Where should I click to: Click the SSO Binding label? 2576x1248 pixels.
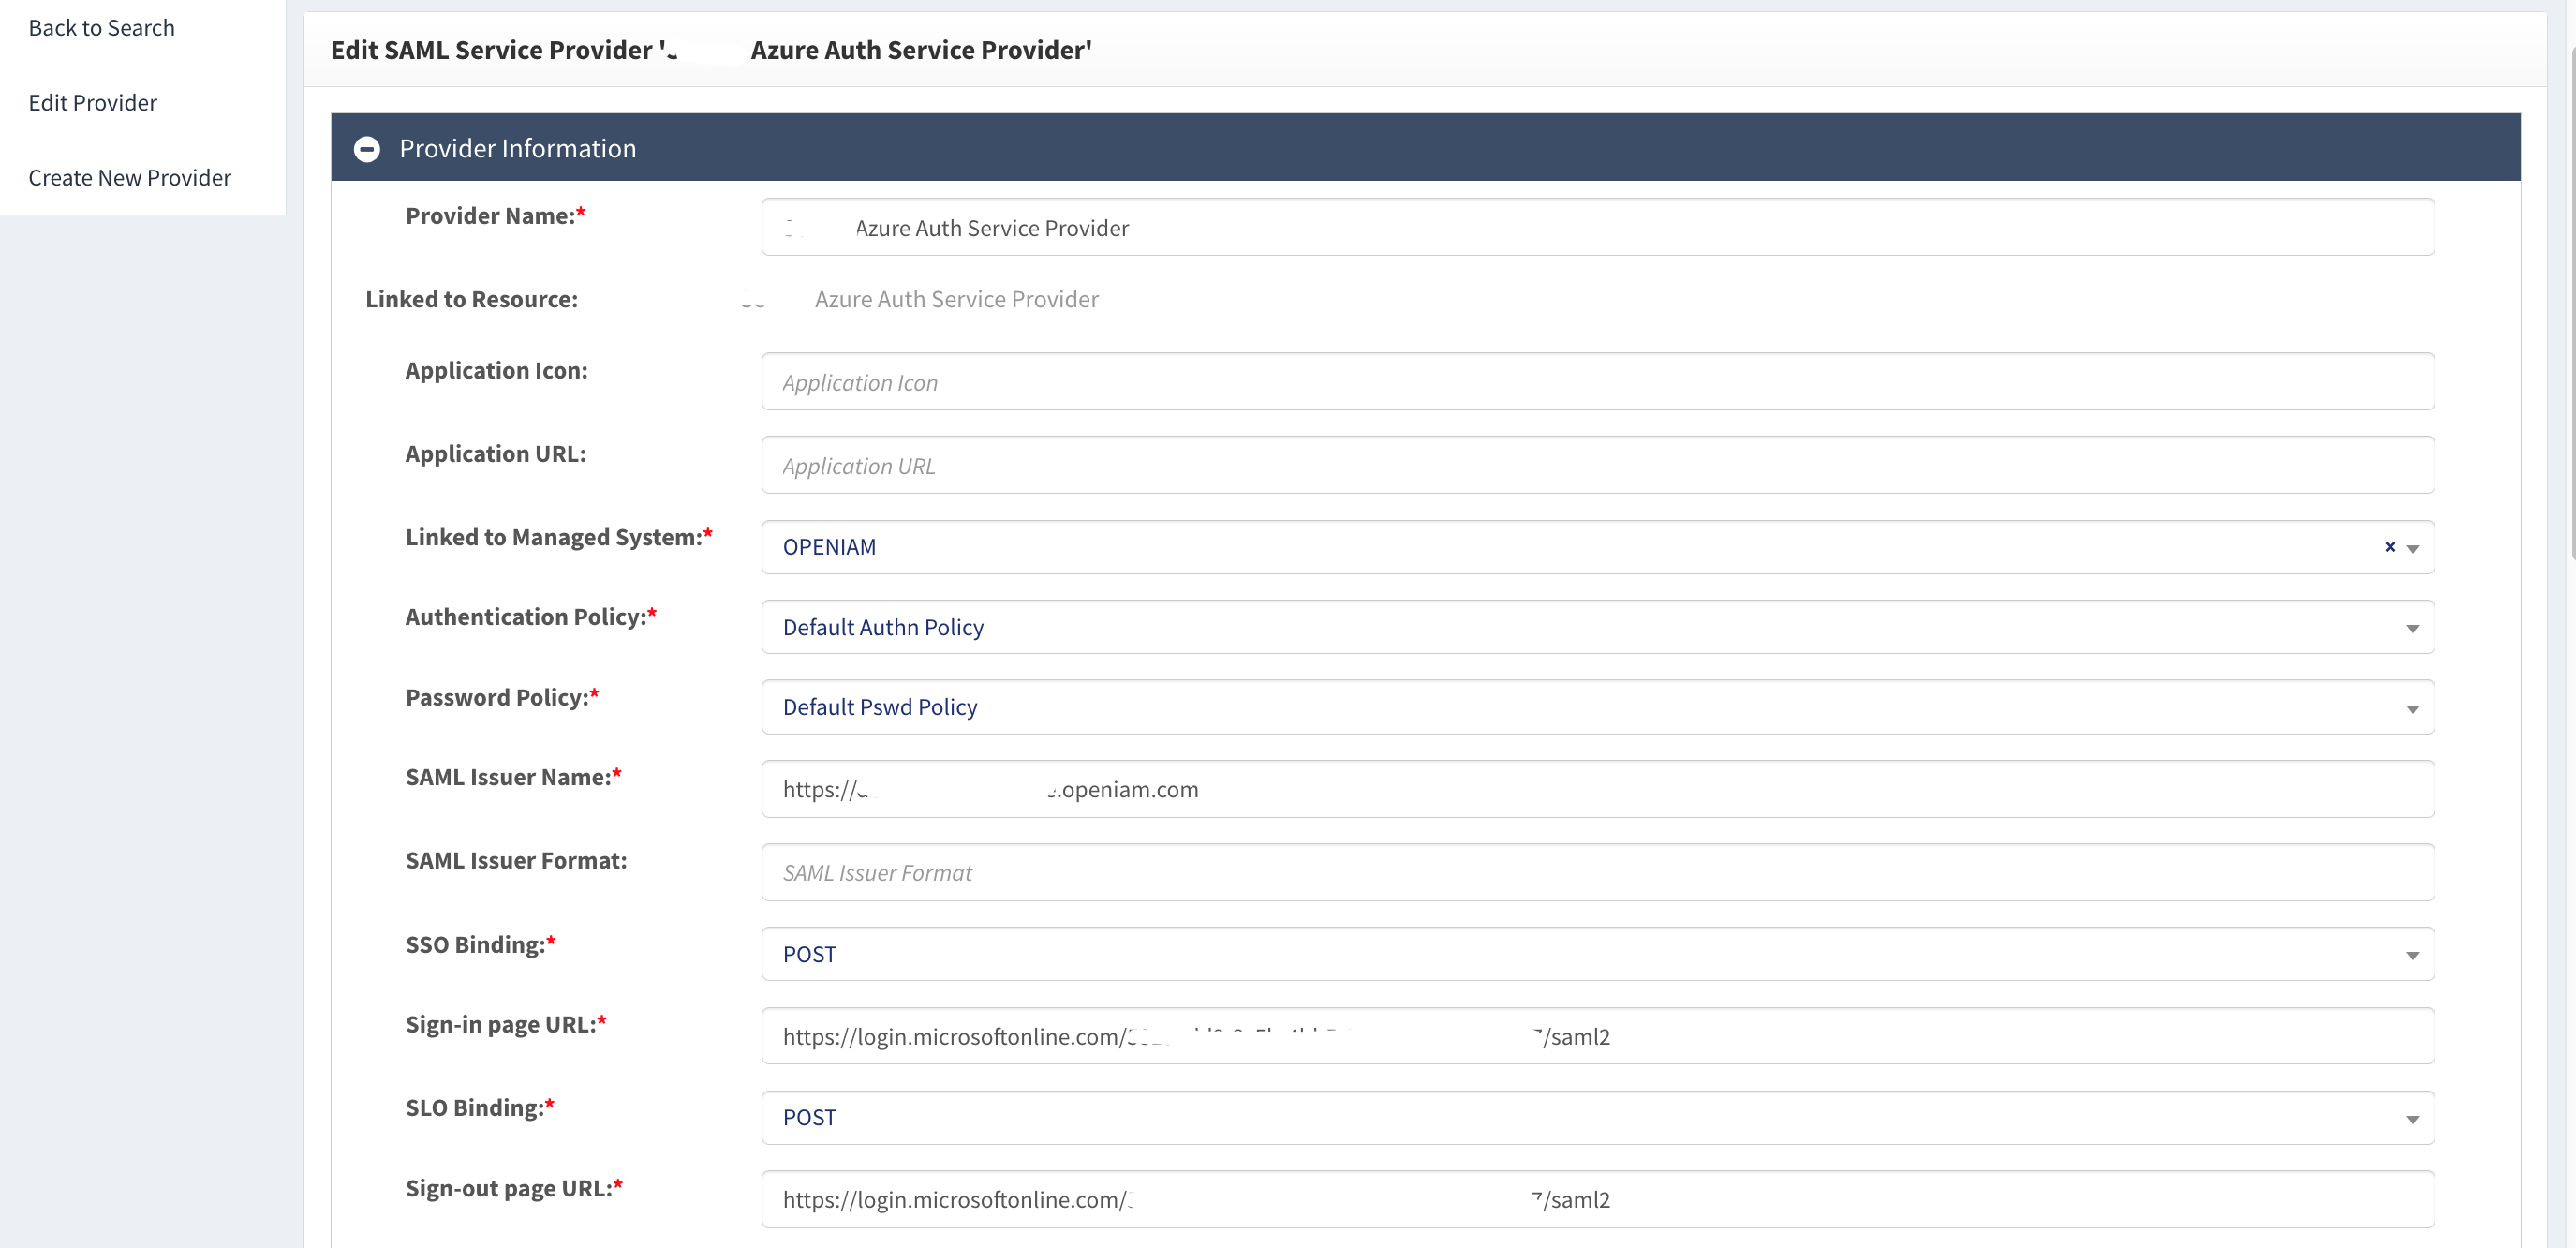pyautogui.click(x=480, y=945)
